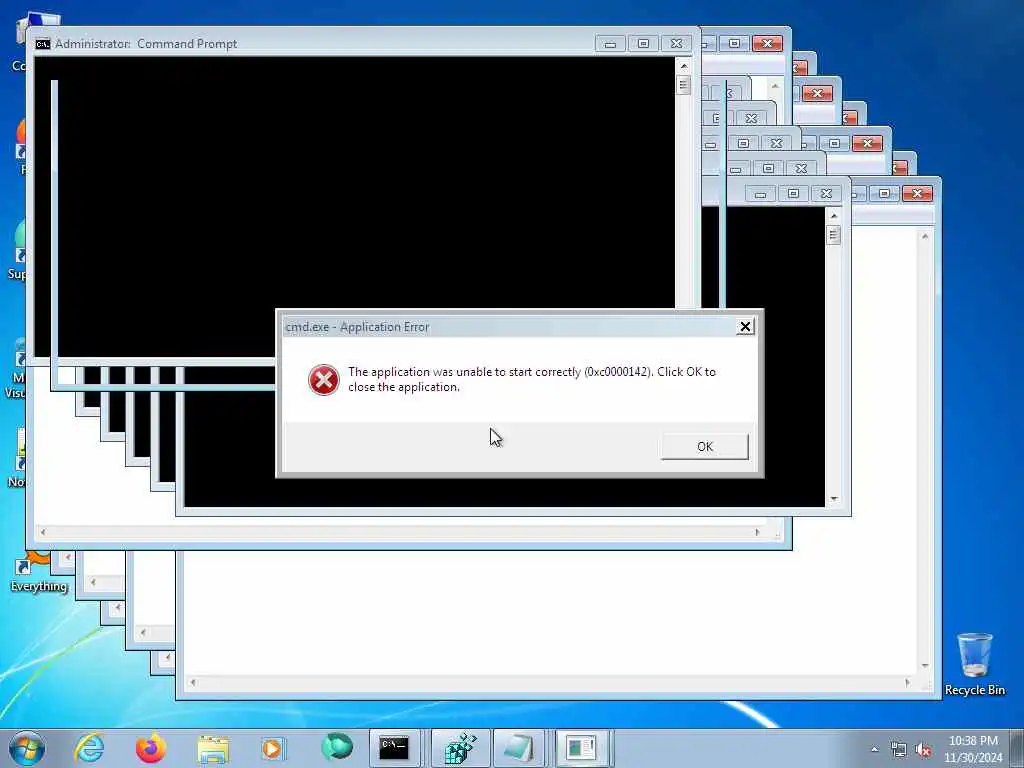
Task: Click scroll-up arrow of the front-right console window
Action: 834,215
